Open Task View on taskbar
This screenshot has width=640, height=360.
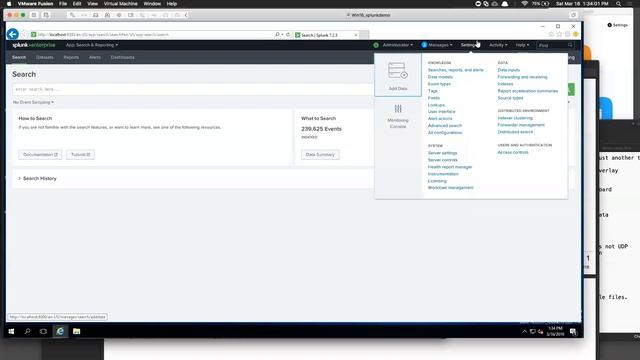[x=43, y=331]
